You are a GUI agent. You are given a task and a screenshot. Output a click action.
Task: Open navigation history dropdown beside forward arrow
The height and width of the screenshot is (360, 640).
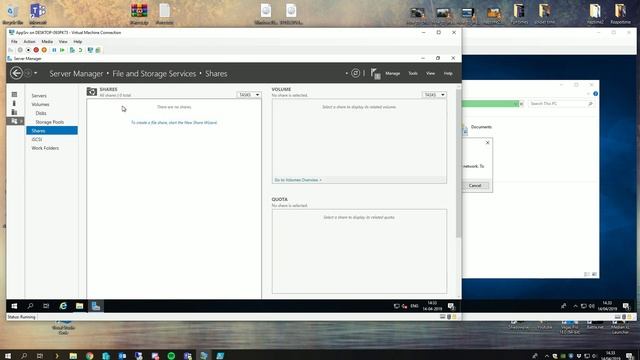(36, 73)
